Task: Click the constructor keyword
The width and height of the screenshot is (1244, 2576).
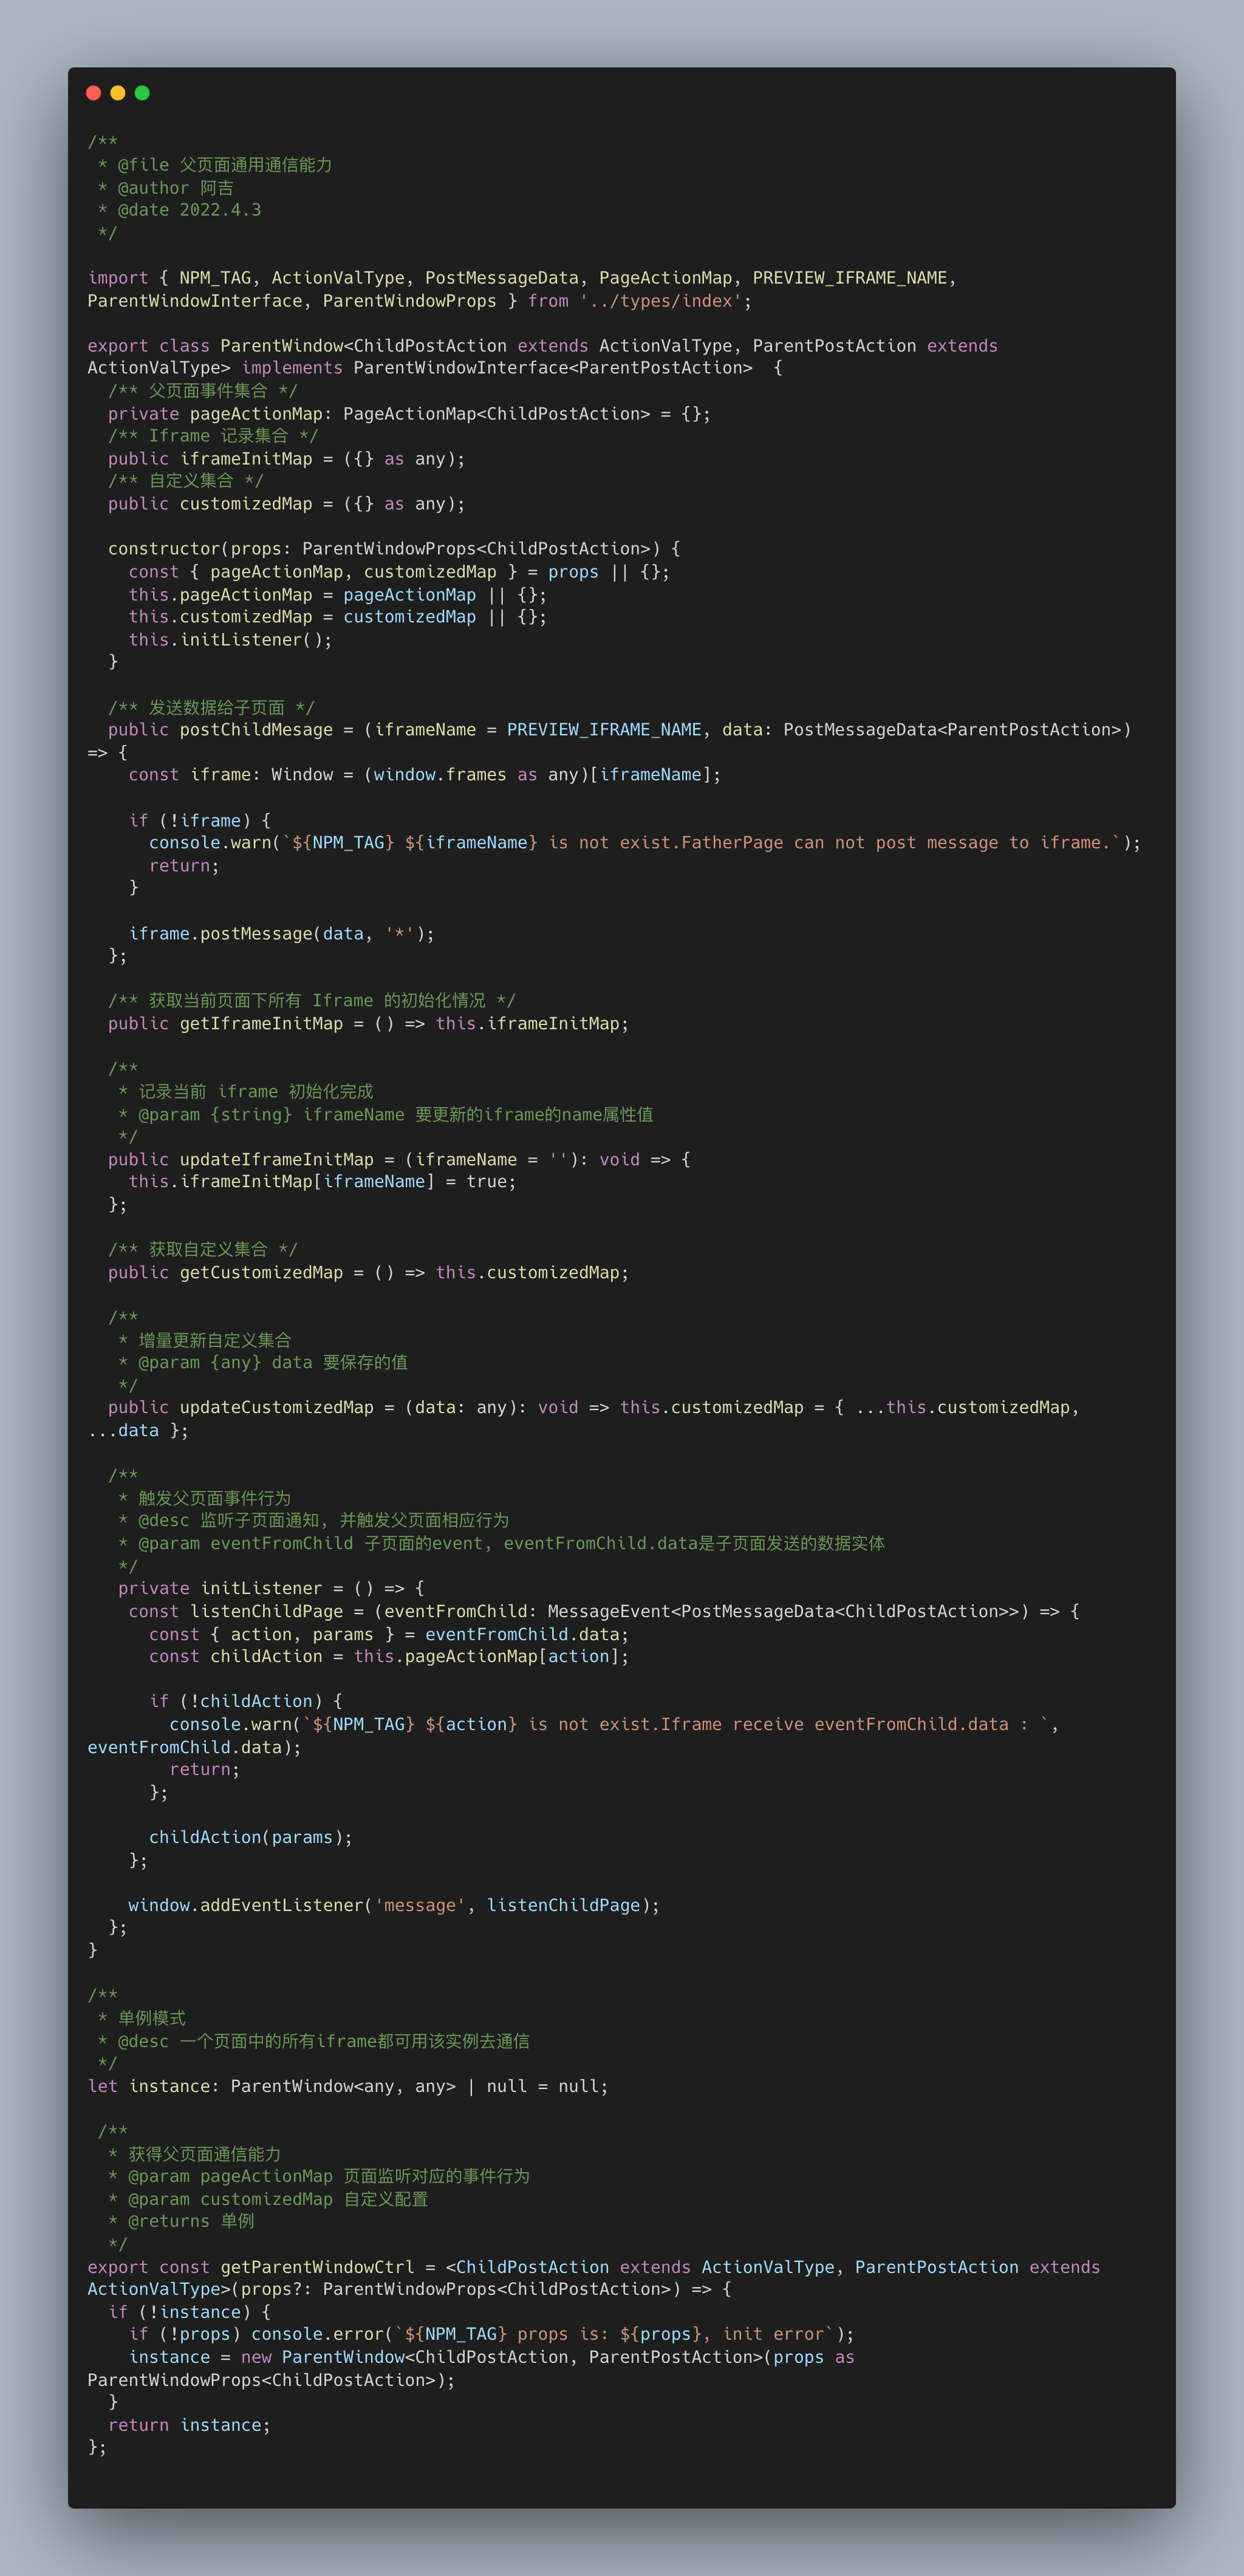Action: point(164,548)
